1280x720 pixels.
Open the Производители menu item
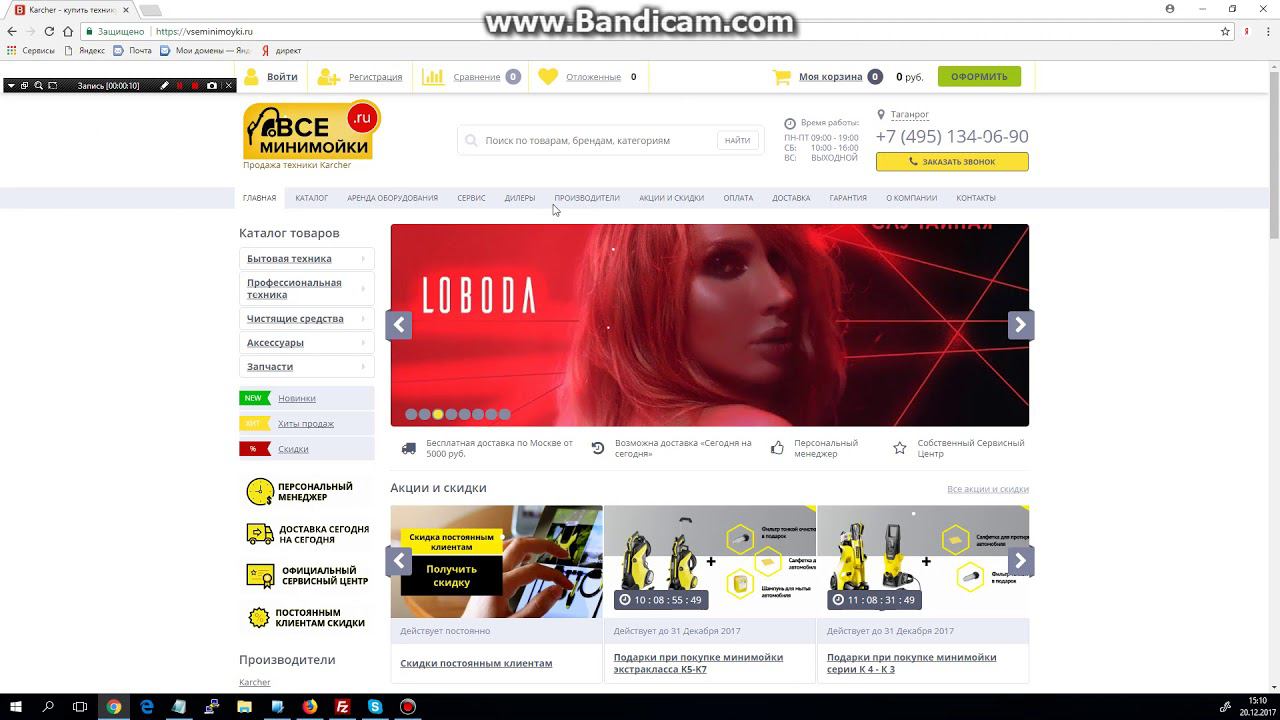point(587,198)
